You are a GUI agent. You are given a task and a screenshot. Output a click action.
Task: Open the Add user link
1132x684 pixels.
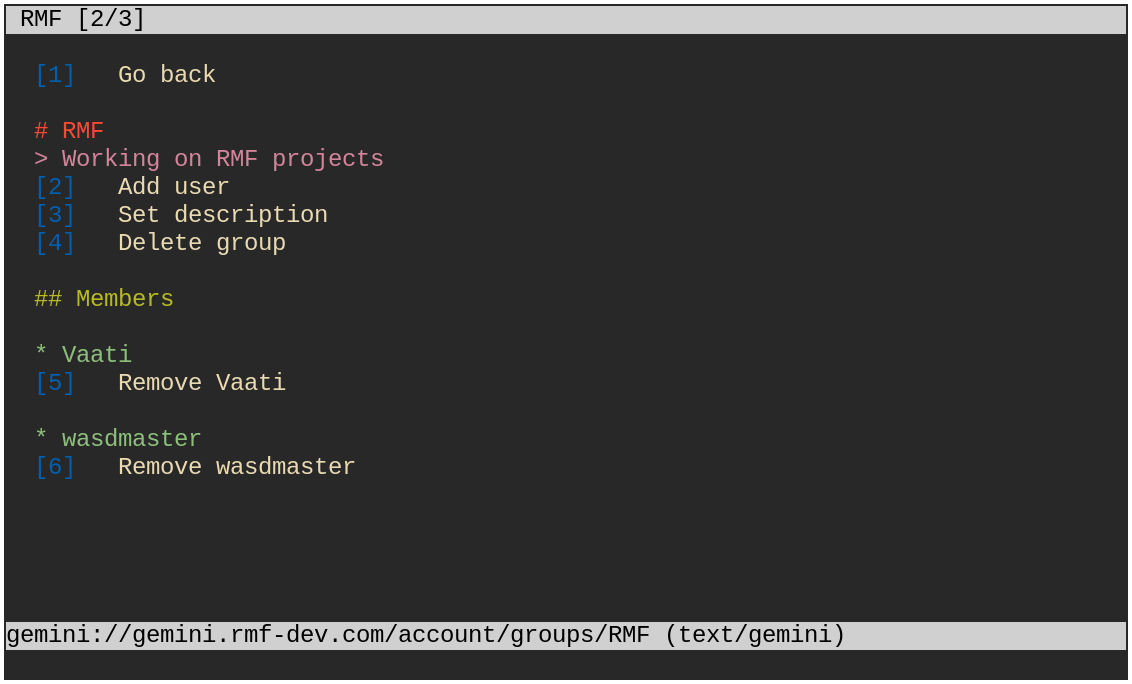point(173,186)
